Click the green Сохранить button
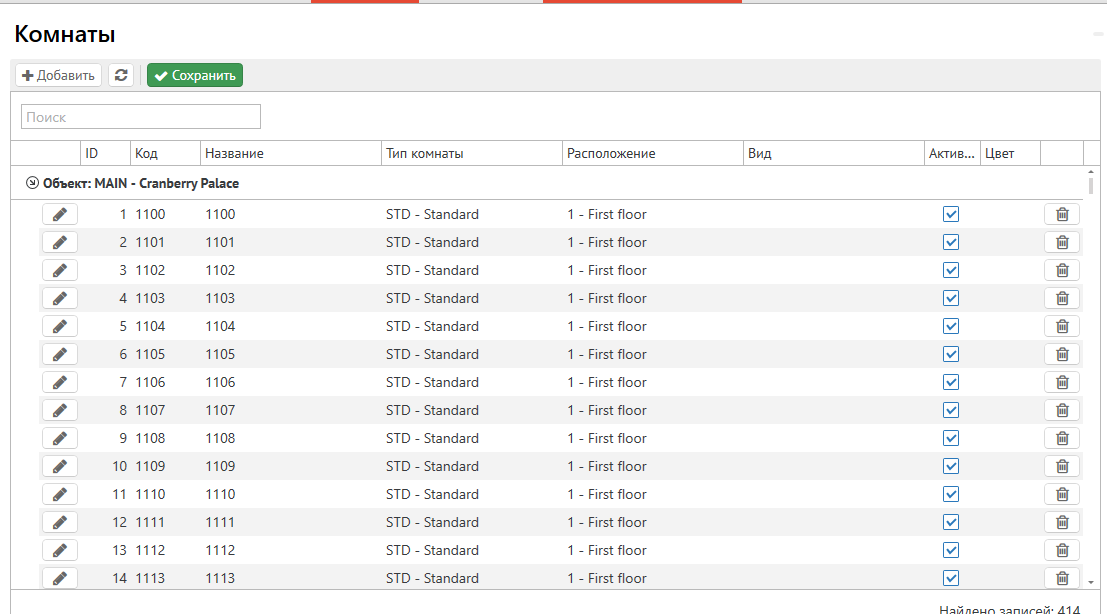This screenshot has height=614, width=1107. [195, 75]
